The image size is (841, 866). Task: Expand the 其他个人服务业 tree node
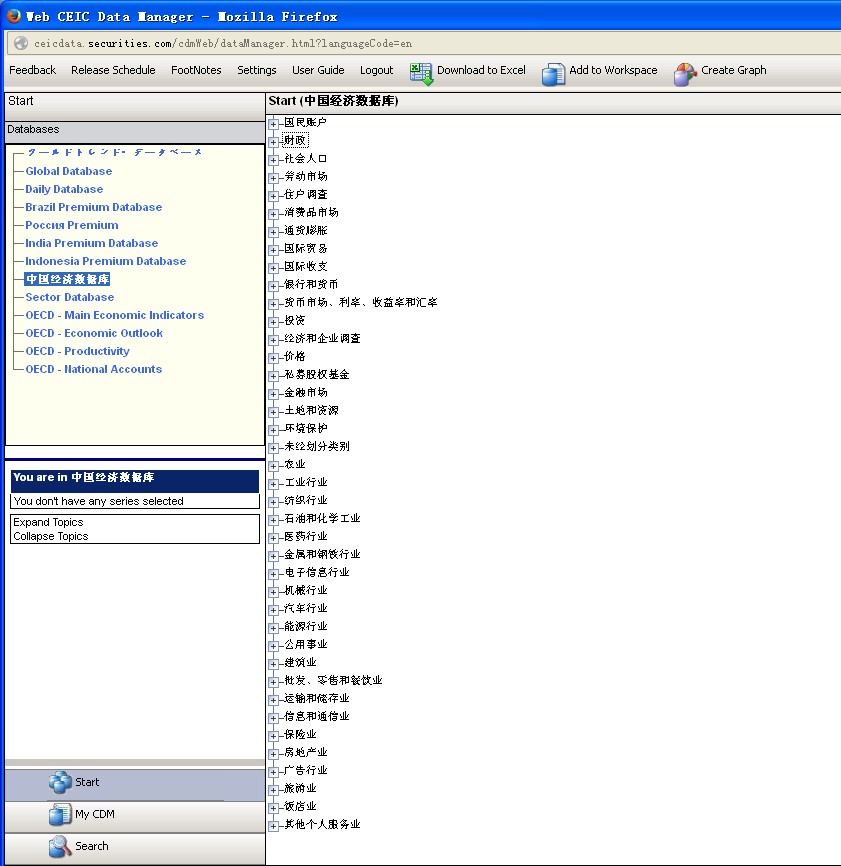click(x=273, y=826)
